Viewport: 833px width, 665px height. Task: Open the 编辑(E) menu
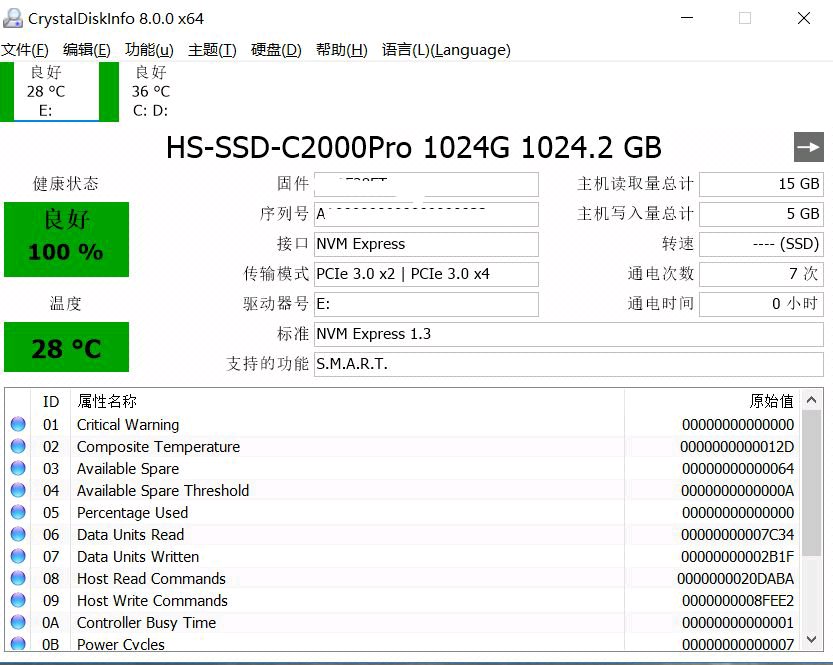point(87,50)
